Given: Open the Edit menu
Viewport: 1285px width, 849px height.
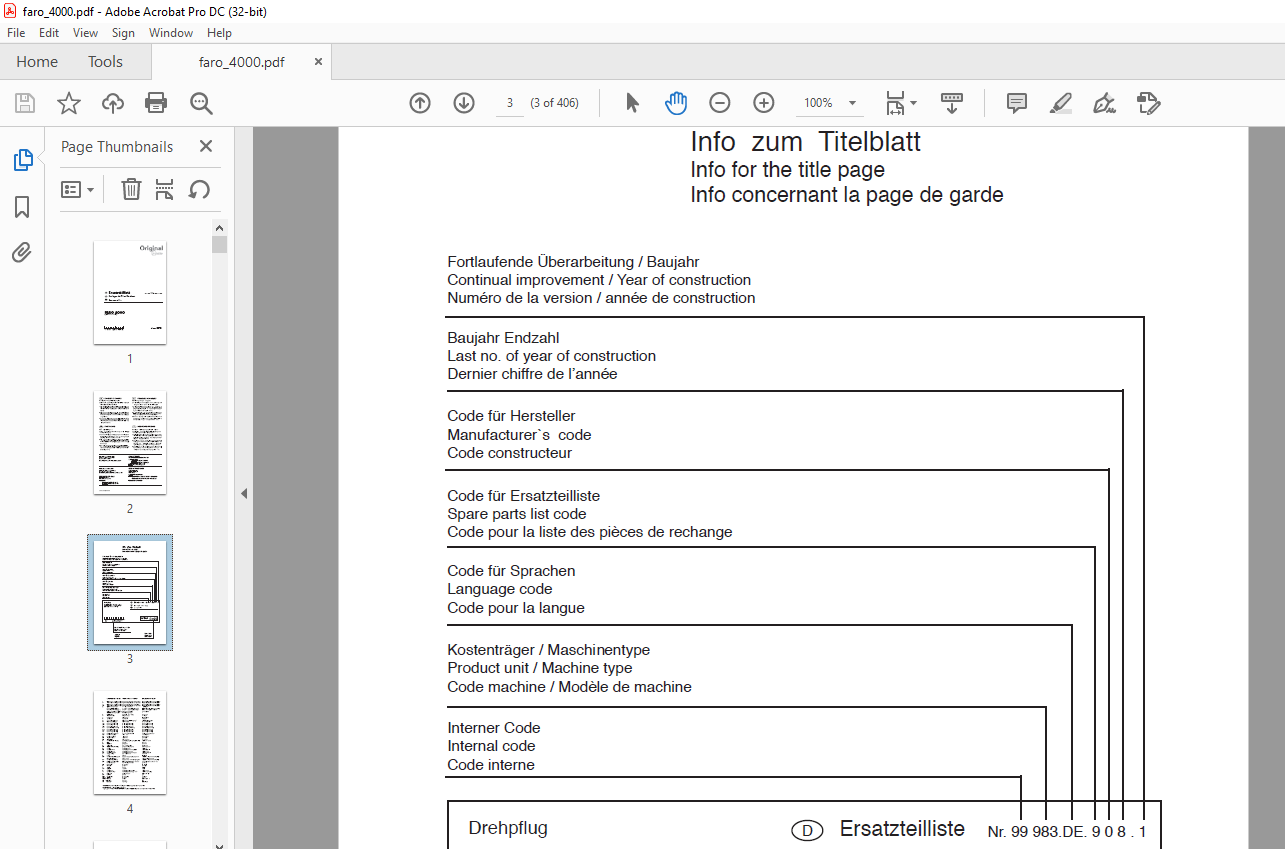Looking at the screenshot, I should click(x=49, y=33).
